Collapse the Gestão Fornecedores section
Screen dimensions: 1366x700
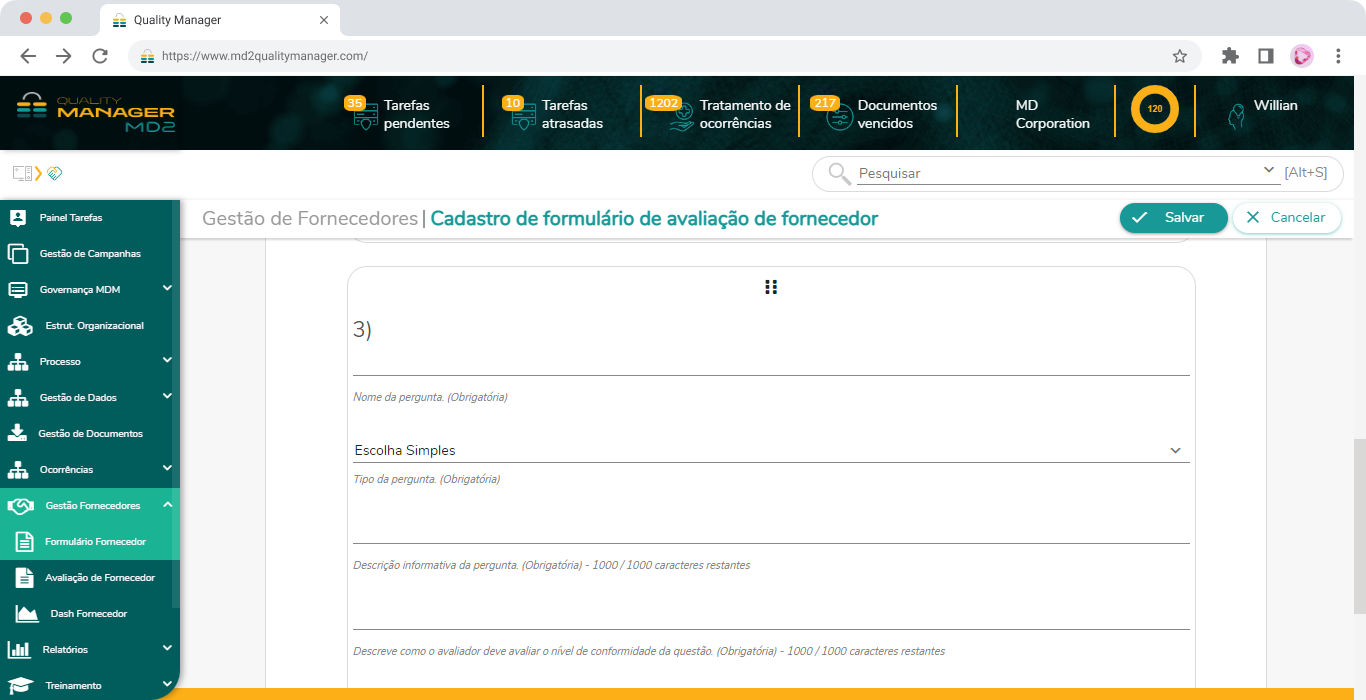tap(167, 505)
